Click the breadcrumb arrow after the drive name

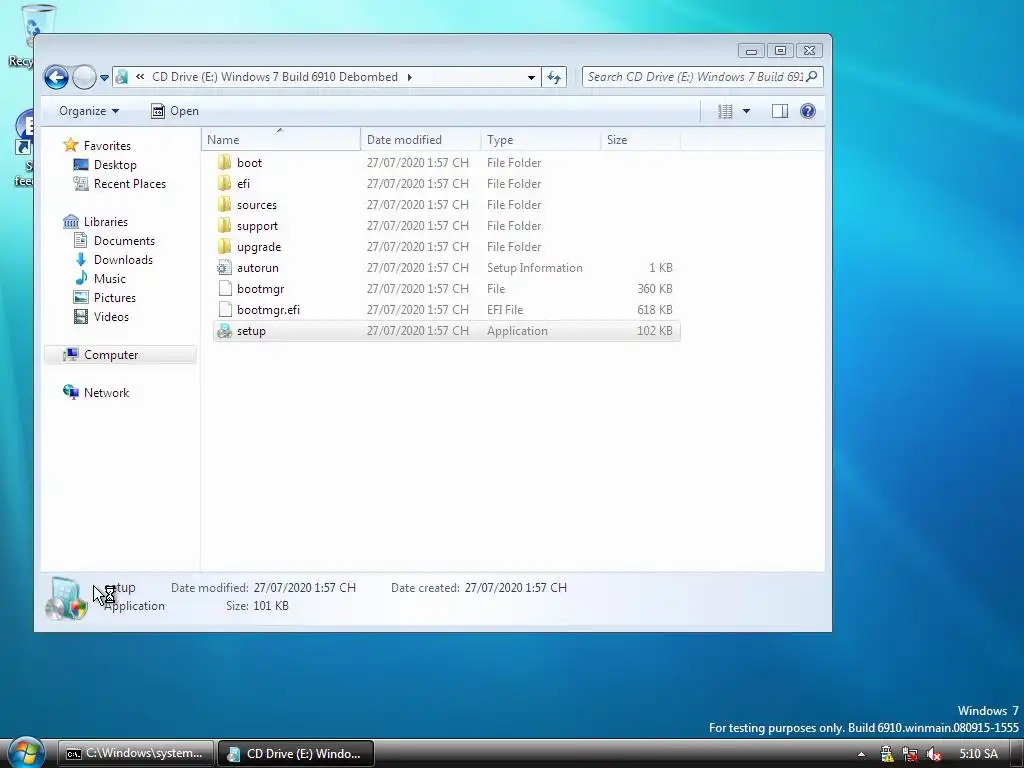pyautogui.click(x=409, y=77)
